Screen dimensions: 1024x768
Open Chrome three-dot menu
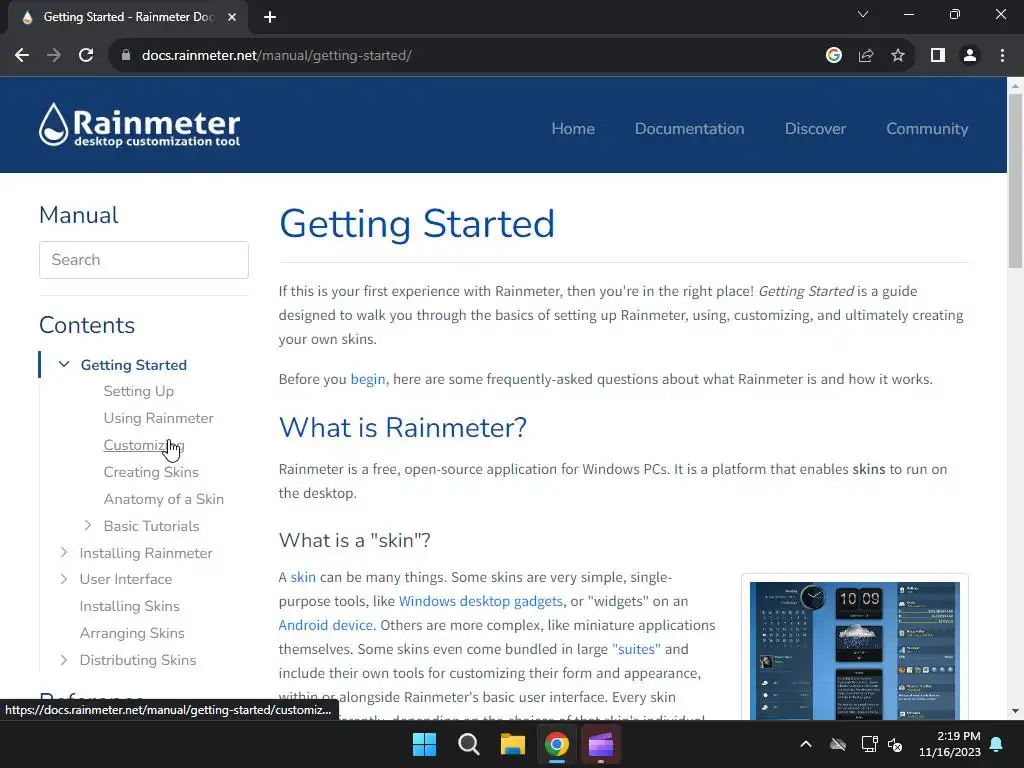tap(1002, 56)
